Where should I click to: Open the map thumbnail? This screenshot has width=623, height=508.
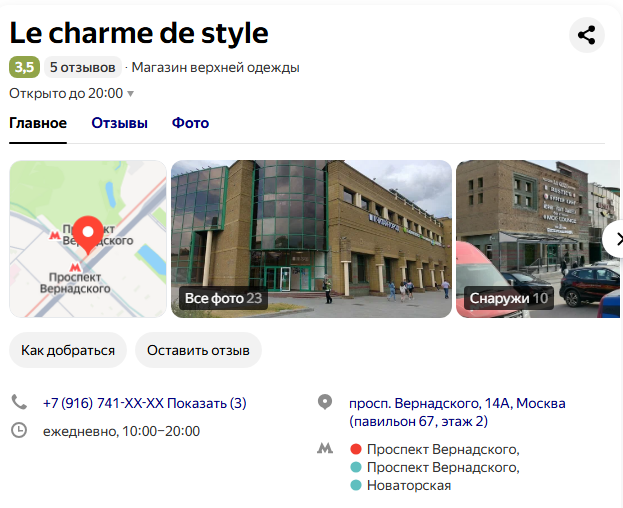tap(88, 239)
